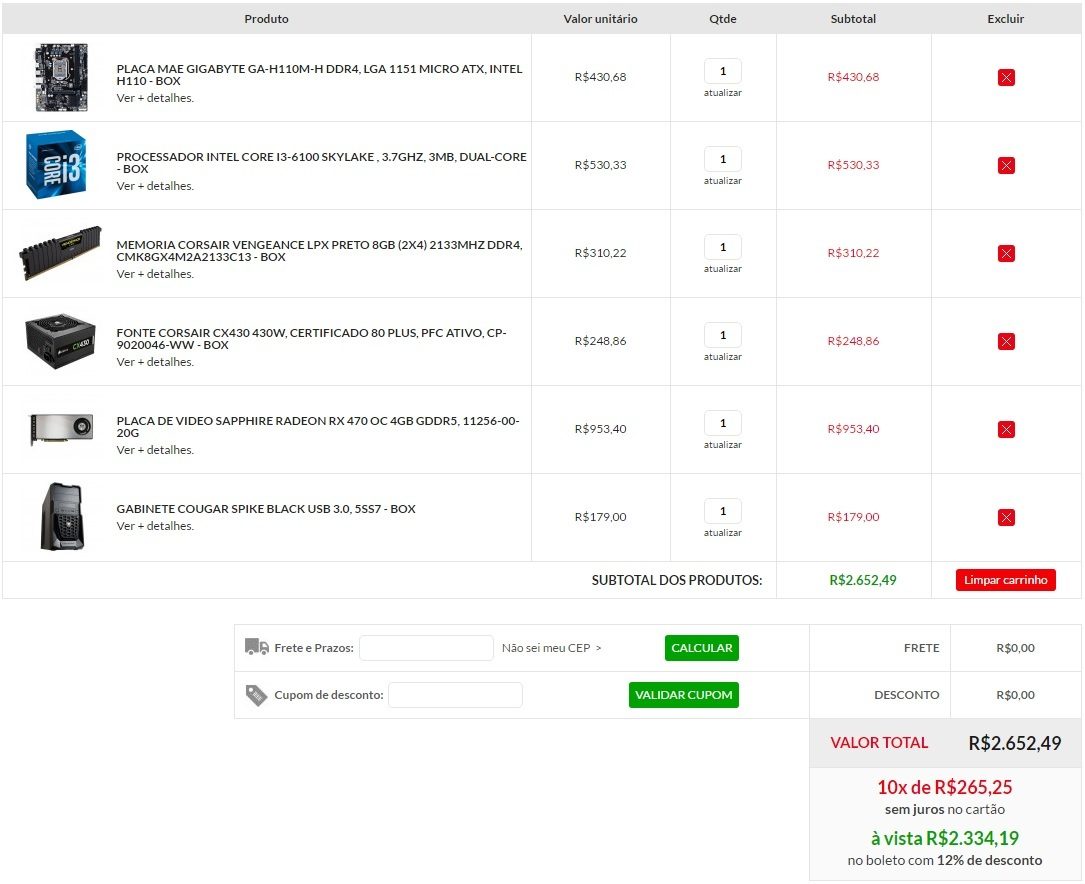Click the VALIDAR CUPOM button
The width and height of the screenshot is (1085, 884).
coord(684,695)
